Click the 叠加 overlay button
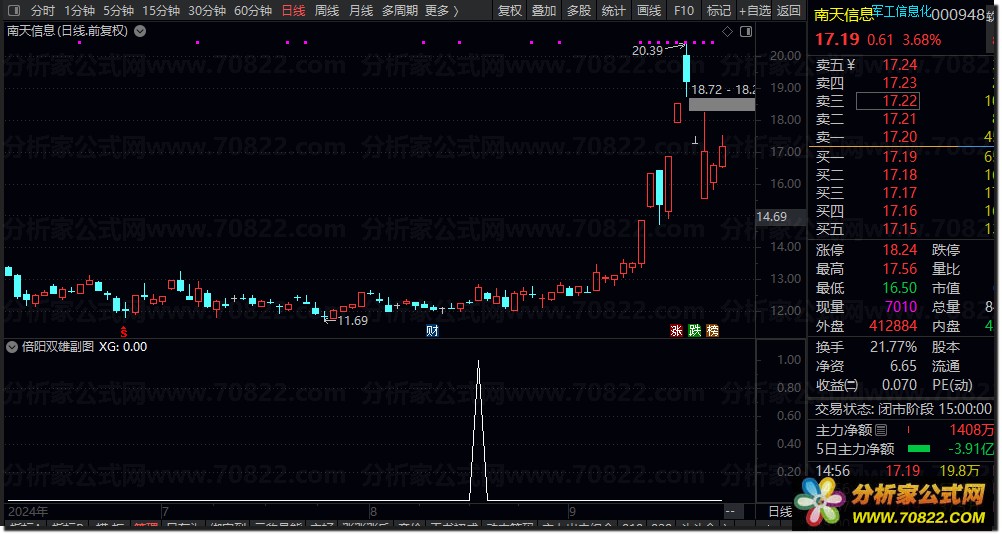Viewport: 1002px width, 534px height. pyautogui.click(x=544, y=11)
